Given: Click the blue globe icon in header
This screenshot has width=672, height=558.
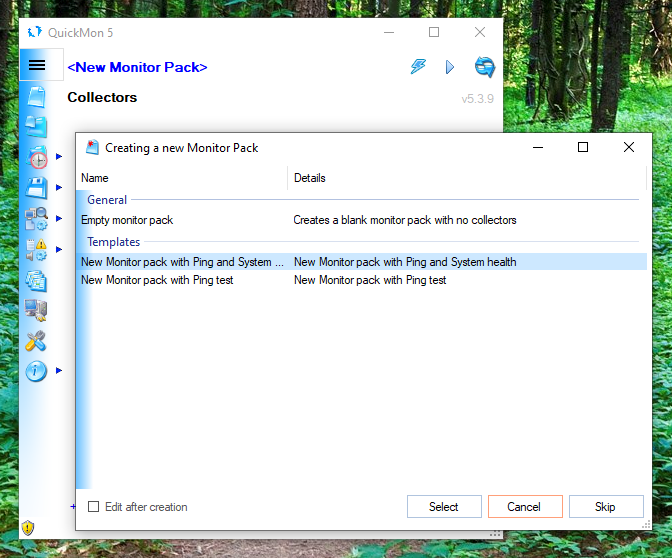Looking at the screenshot, I should coord(485,67).
